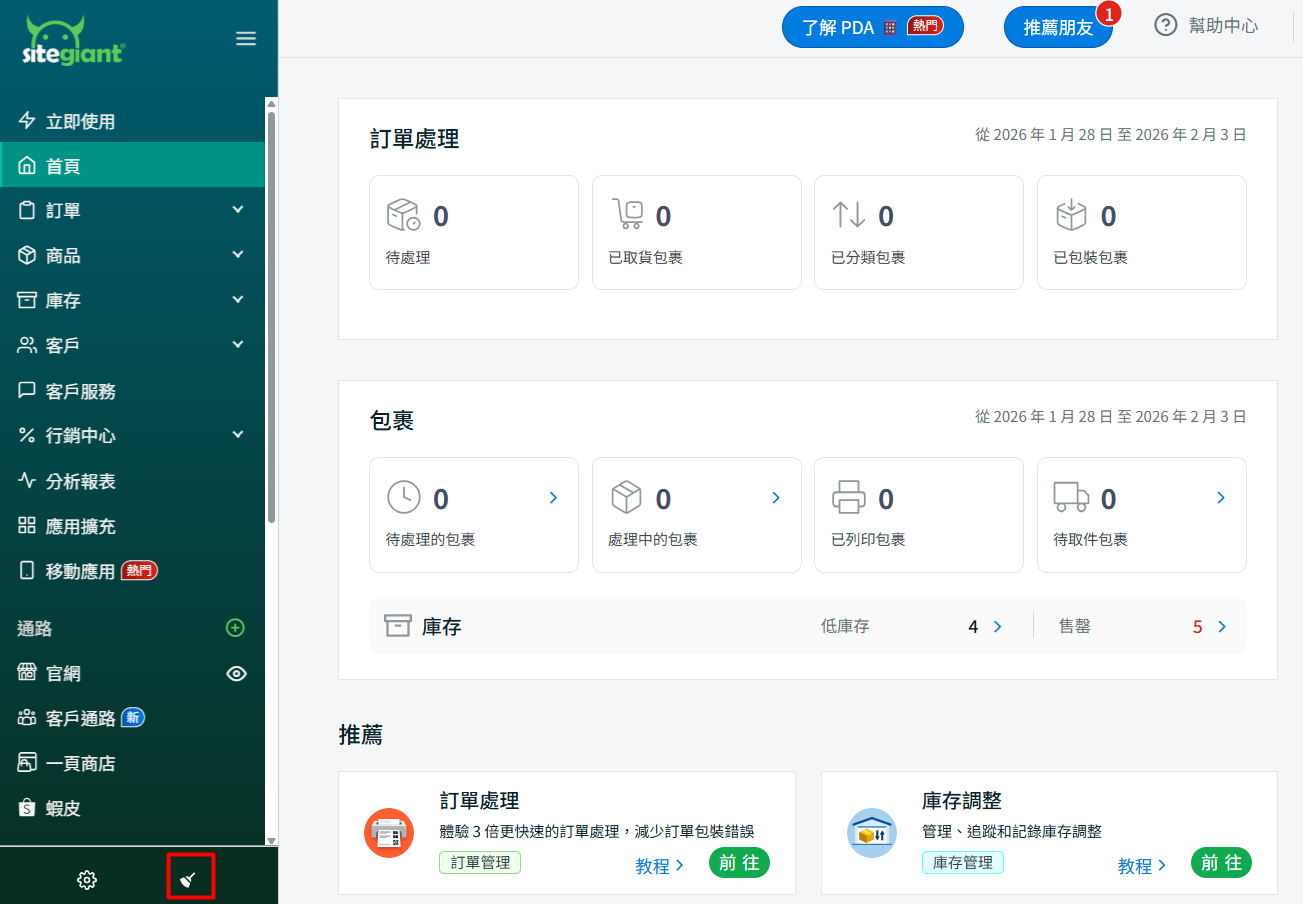1303x904 pixels.
Task: Click the 幫助中心 question mark icon
Action: click(x=1165, y=26)
